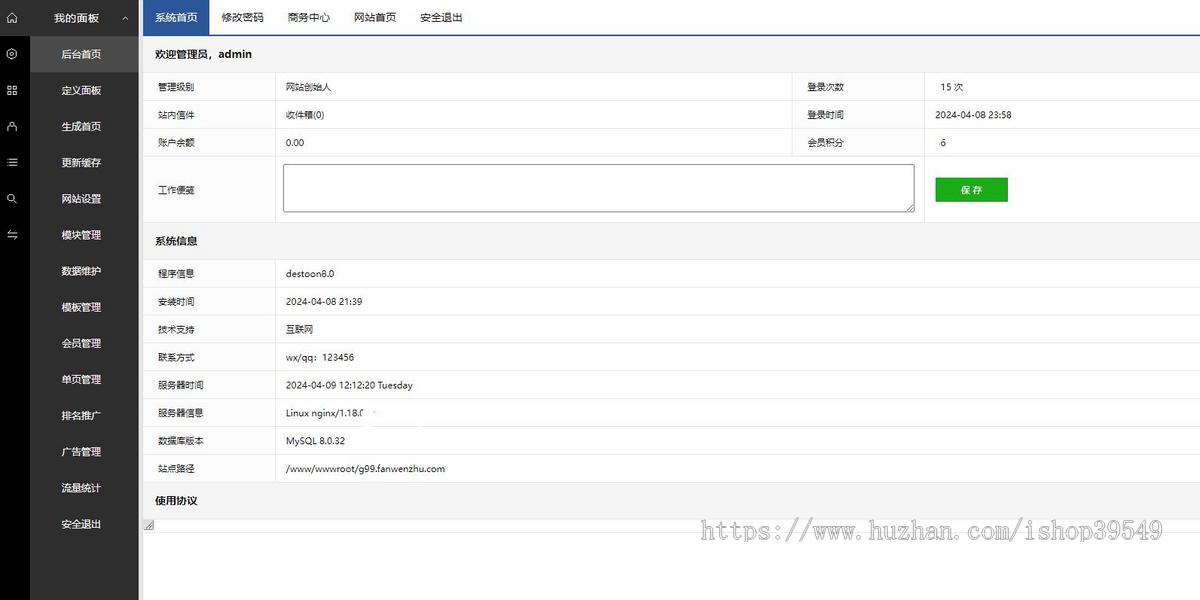The image size is (1200, 600).
Task: Click the agreement textarea resize handle
Action: pyautogui.click(x=149, y=525)
